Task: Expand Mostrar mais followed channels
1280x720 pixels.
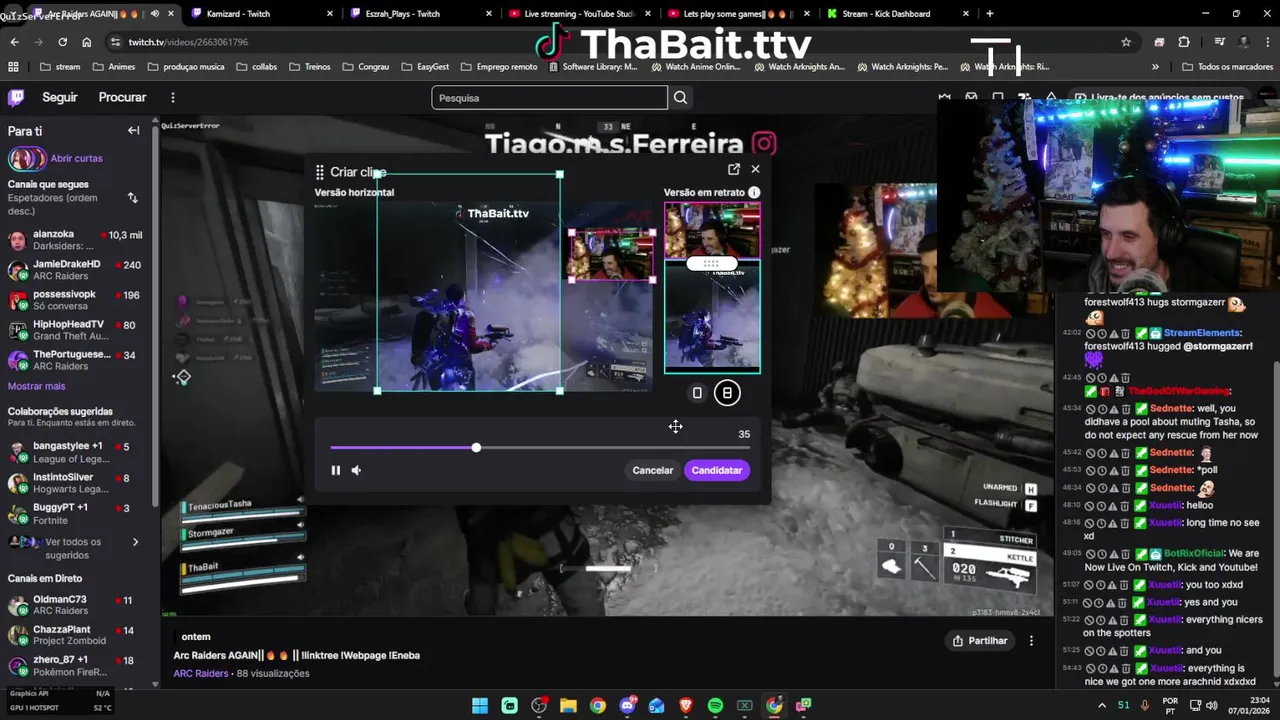Action: point(37,386)
